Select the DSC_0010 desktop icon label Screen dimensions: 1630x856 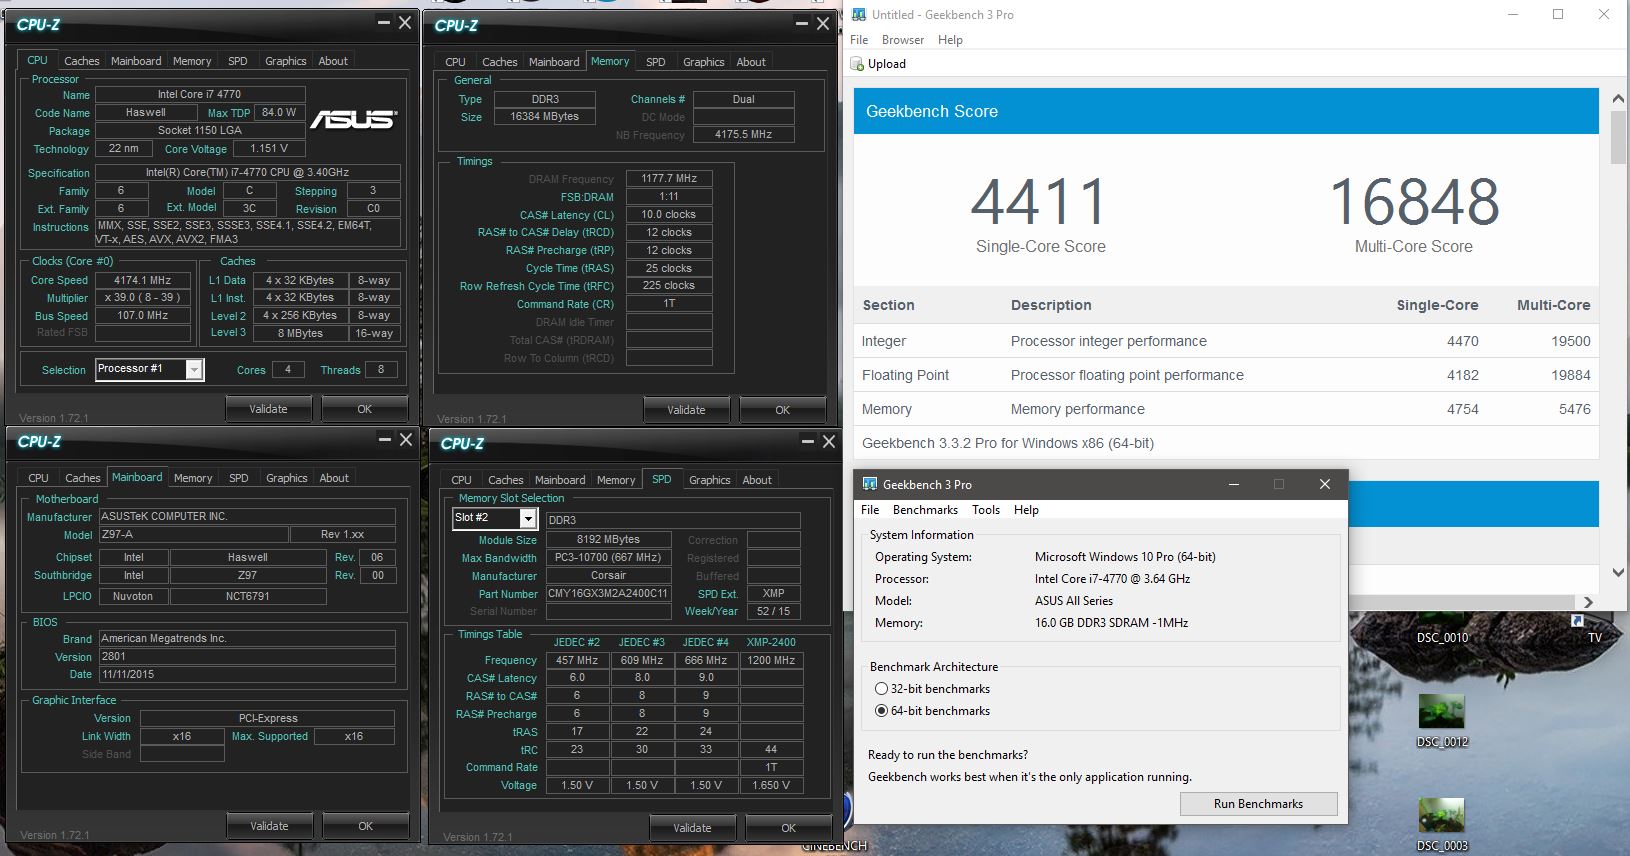1442,638
